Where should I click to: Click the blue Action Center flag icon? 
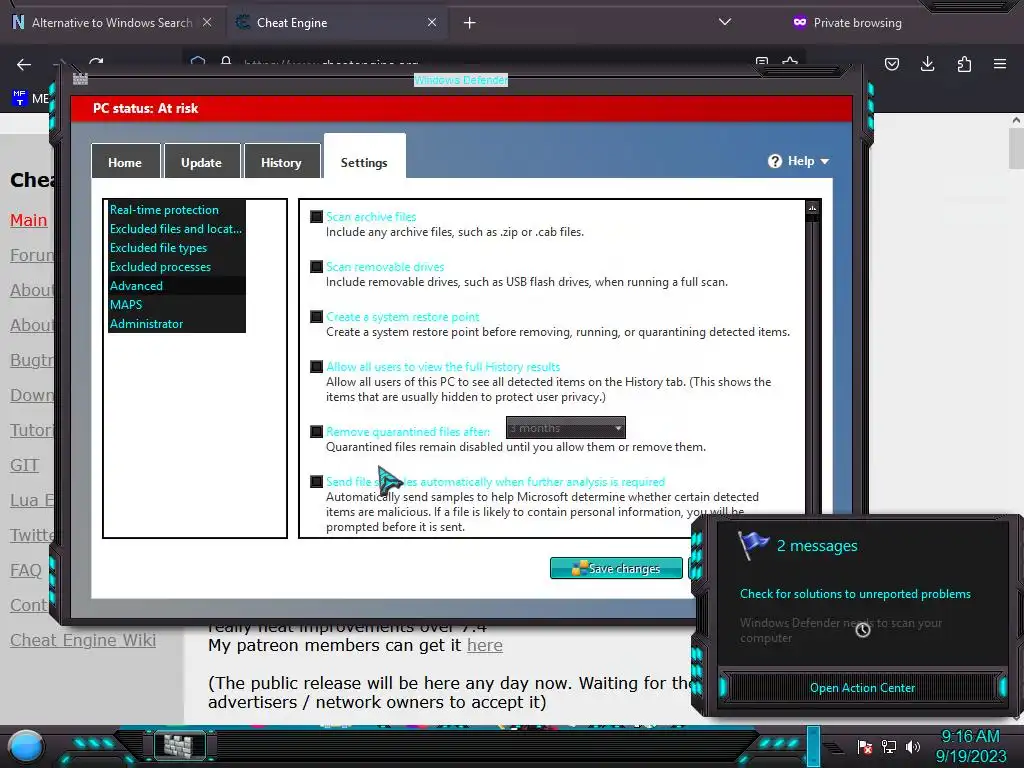(x=753, y=545)
